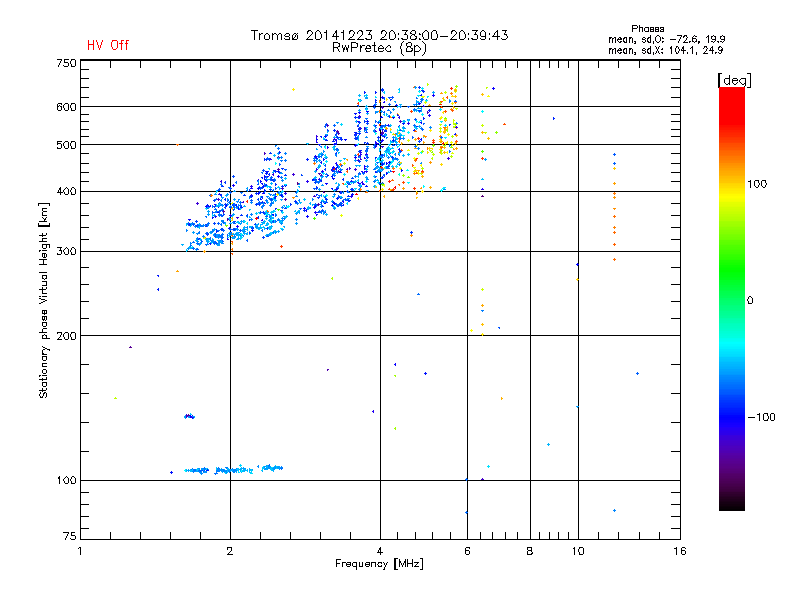Click the RwPretec (8p) subtitle

tap(380, 48)
